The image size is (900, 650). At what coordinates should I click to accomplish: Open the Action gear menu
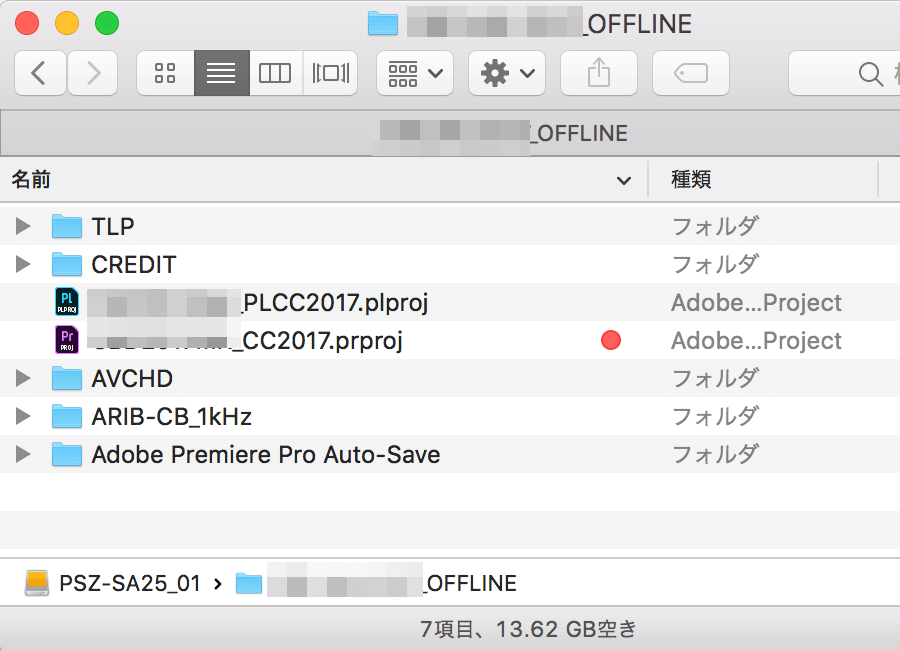[506, 73]
